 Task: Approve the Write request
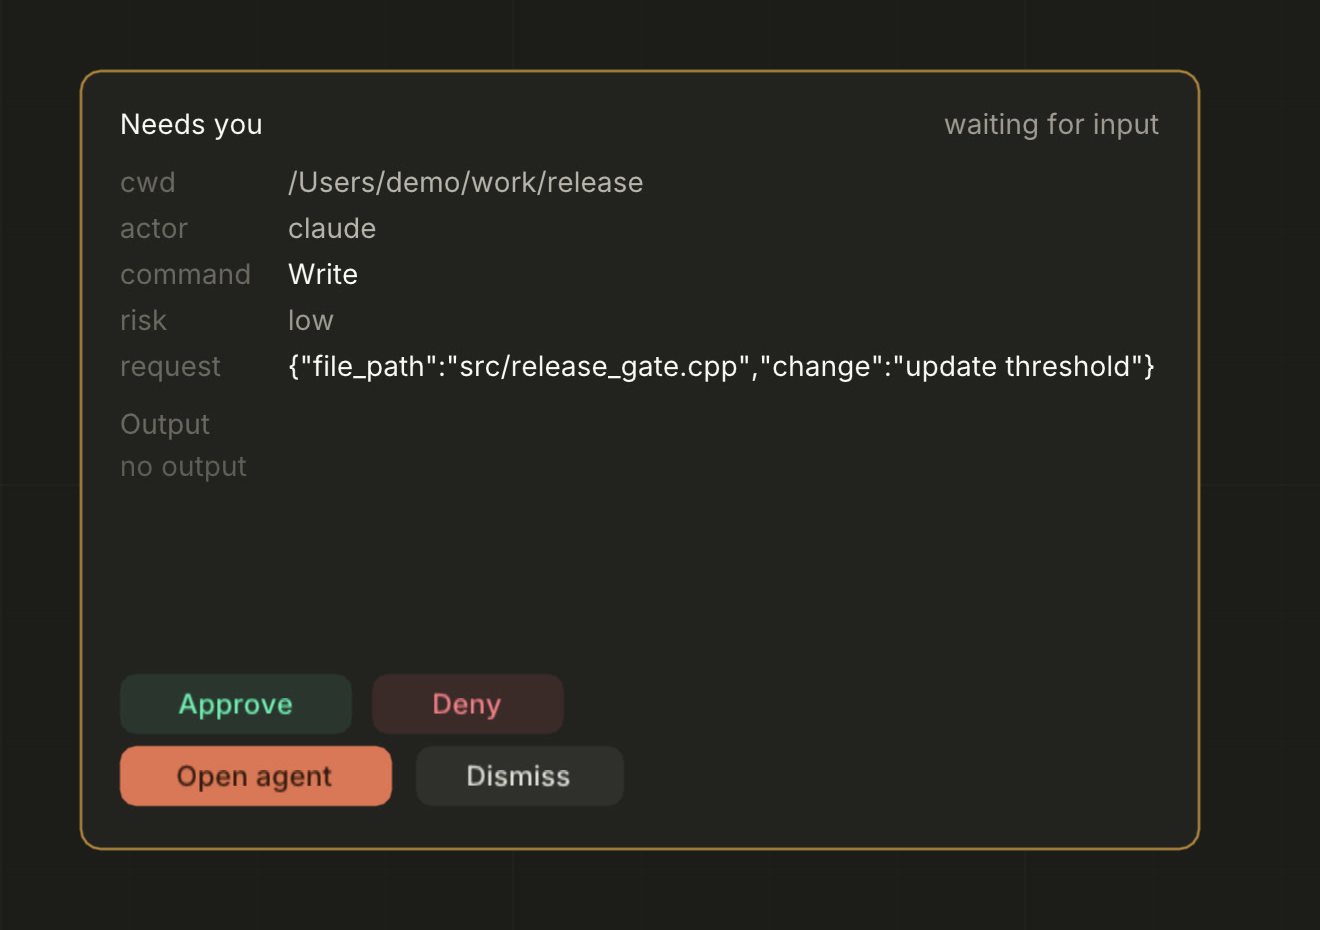(x=236, y=704)
